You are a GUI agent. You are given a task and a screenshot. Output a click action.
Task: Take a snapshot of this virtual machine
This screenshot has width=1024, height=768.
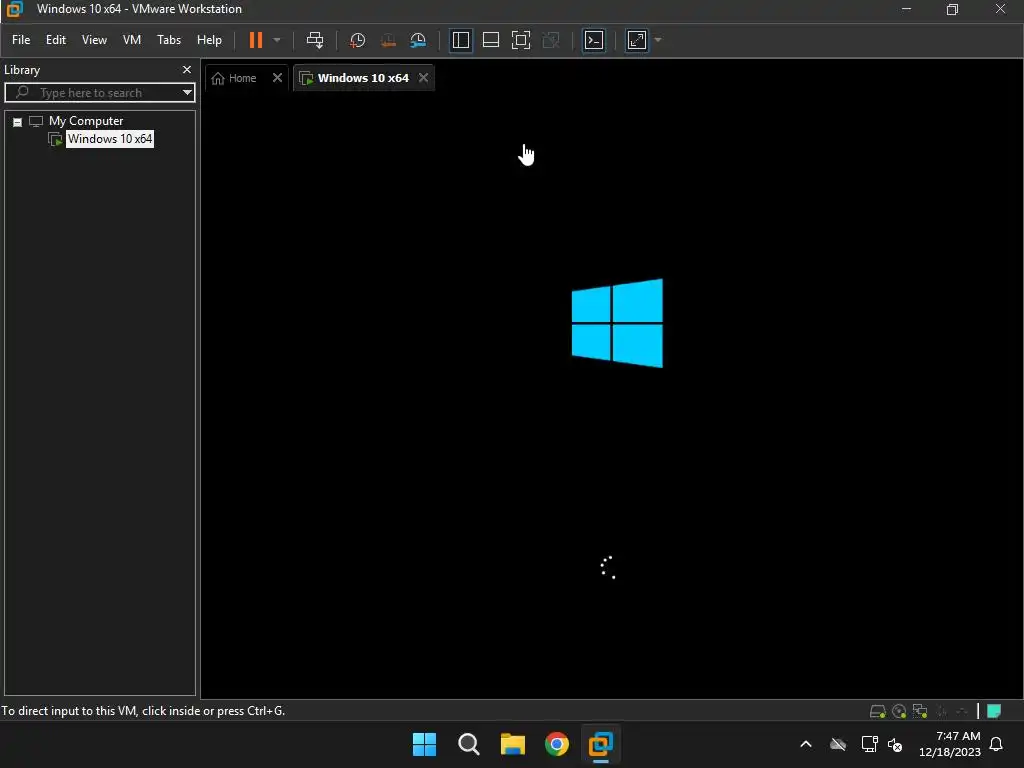pos(357,40)
